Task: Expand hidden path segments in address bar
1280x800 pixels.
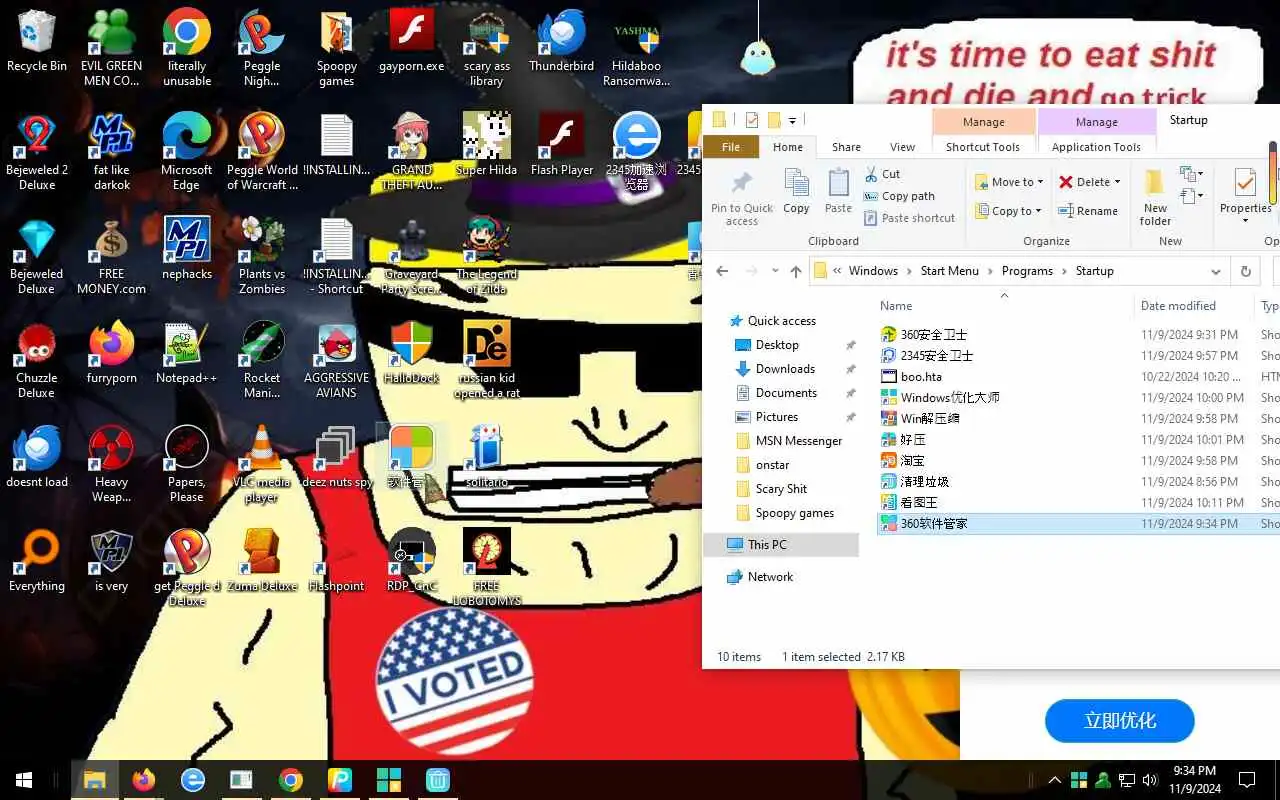Action: coord(837,271)
